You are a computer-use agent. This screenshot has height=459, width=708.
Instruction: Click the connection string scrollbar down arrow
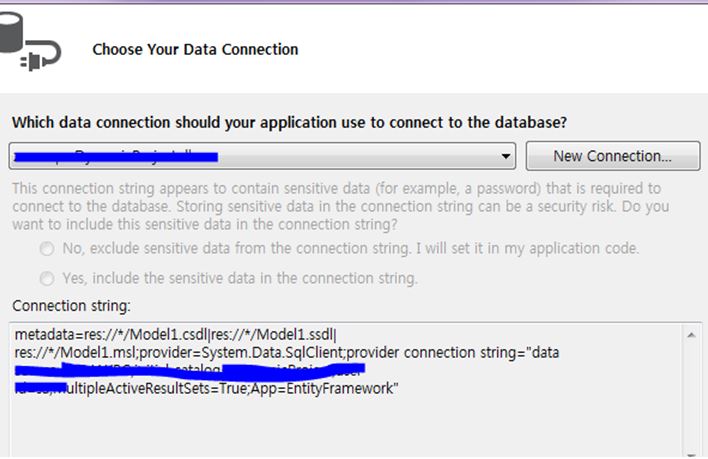point(691,454)
